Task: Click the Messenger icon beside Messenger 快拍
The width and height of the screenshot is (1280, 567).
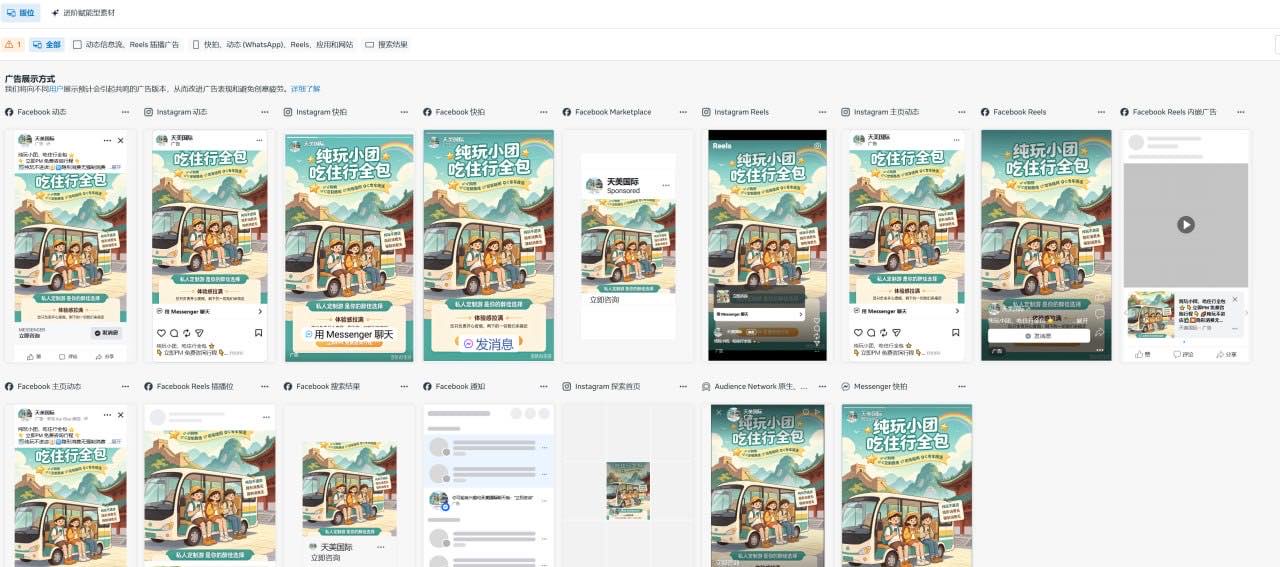Action: click(x=846, y=386)
